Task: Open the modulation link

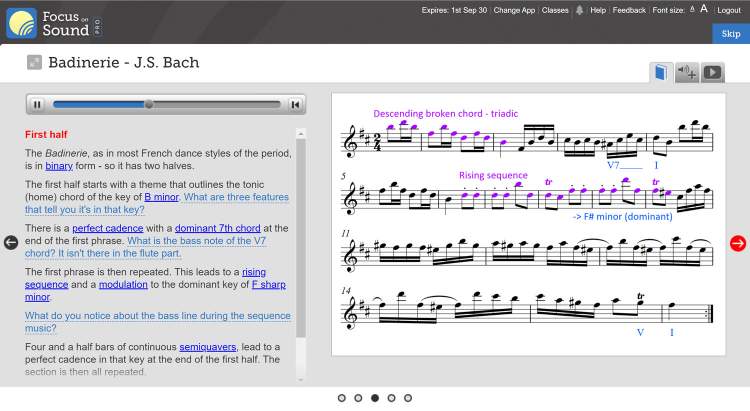Action: [123, 284]
